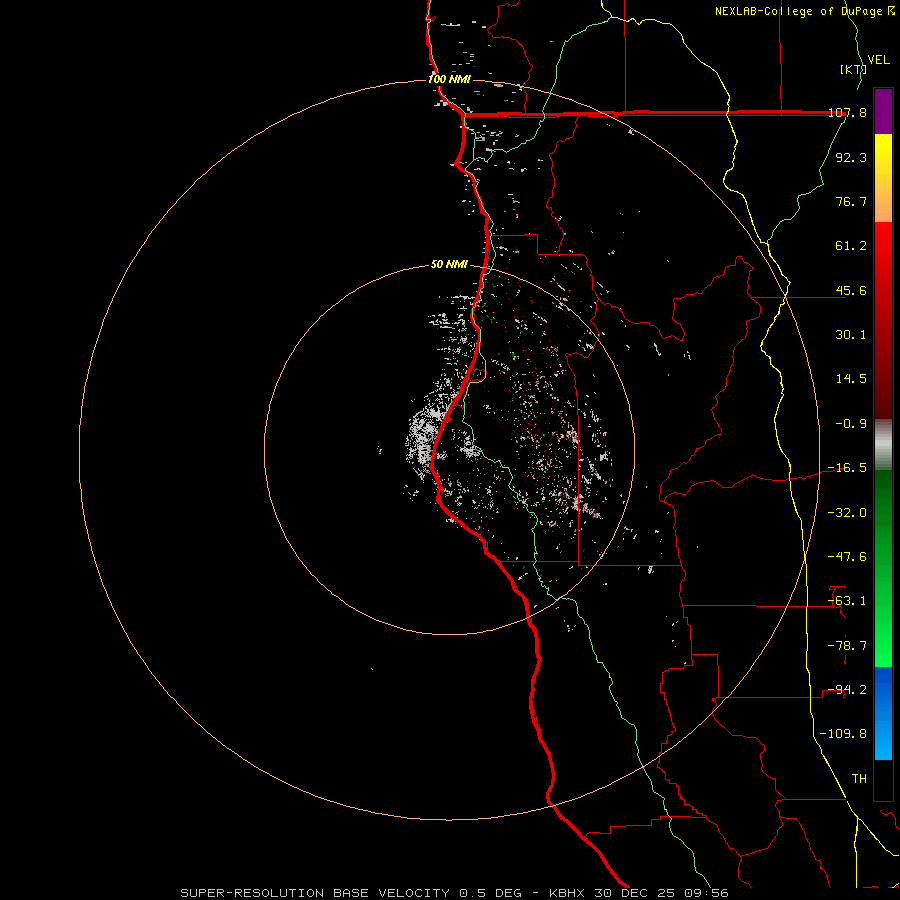
Task: Select the -94.2 legend value
Action: 847,690
